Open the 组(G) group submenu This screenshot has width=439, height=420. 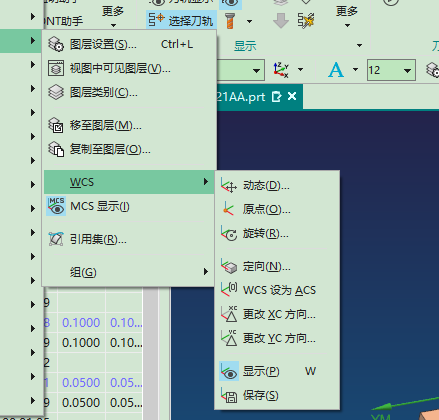pyautogui.click(x=129, y=272)
